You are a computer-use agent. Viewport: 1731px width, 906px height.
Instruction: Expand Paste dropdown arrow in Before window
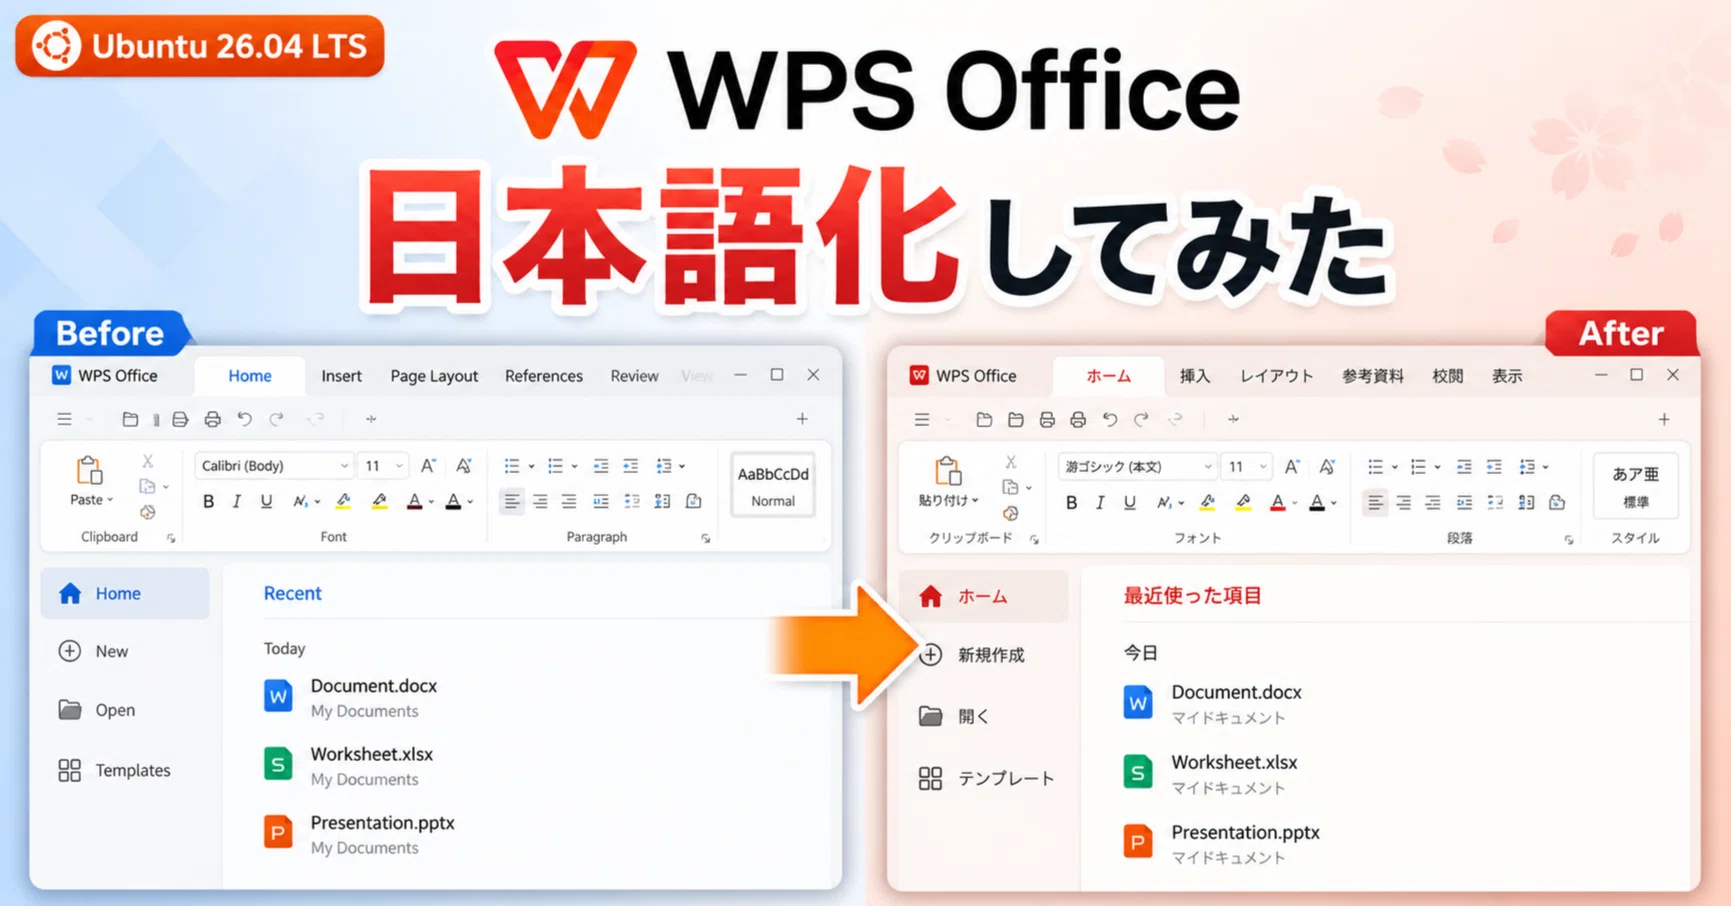[110, 500]
